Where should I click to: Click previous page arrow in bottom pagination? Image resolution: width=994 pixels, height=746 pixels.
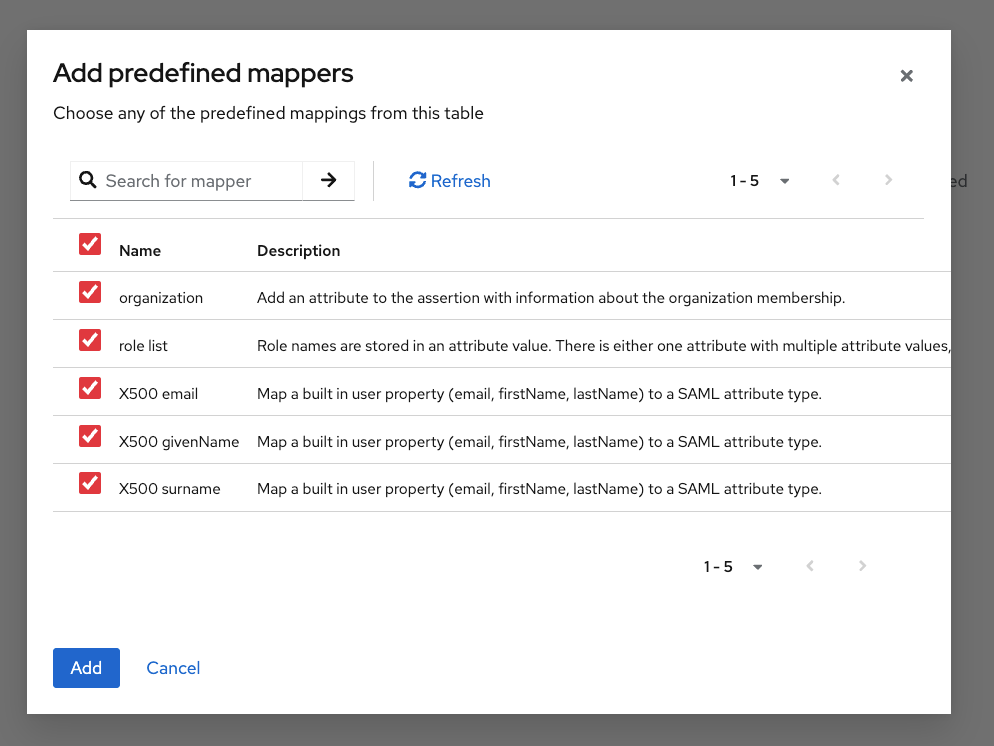(810, 566)
